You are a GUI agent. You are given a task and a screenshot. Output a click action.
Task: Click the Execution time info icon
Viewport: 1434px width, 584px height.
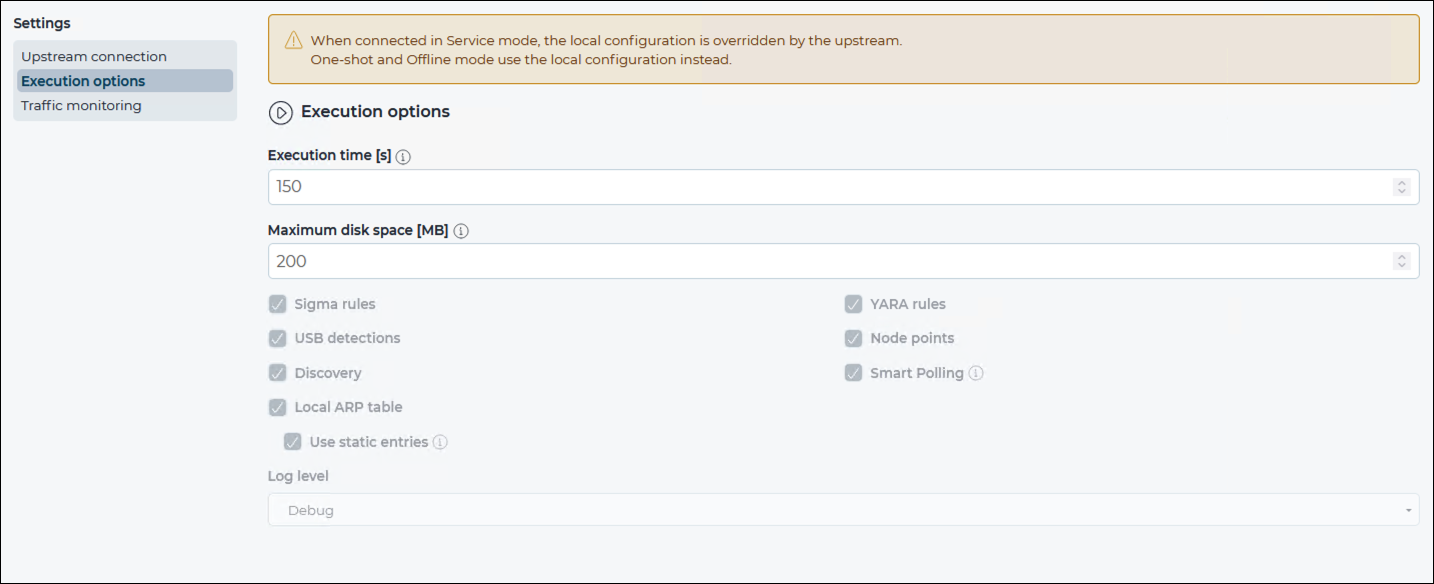404,157
